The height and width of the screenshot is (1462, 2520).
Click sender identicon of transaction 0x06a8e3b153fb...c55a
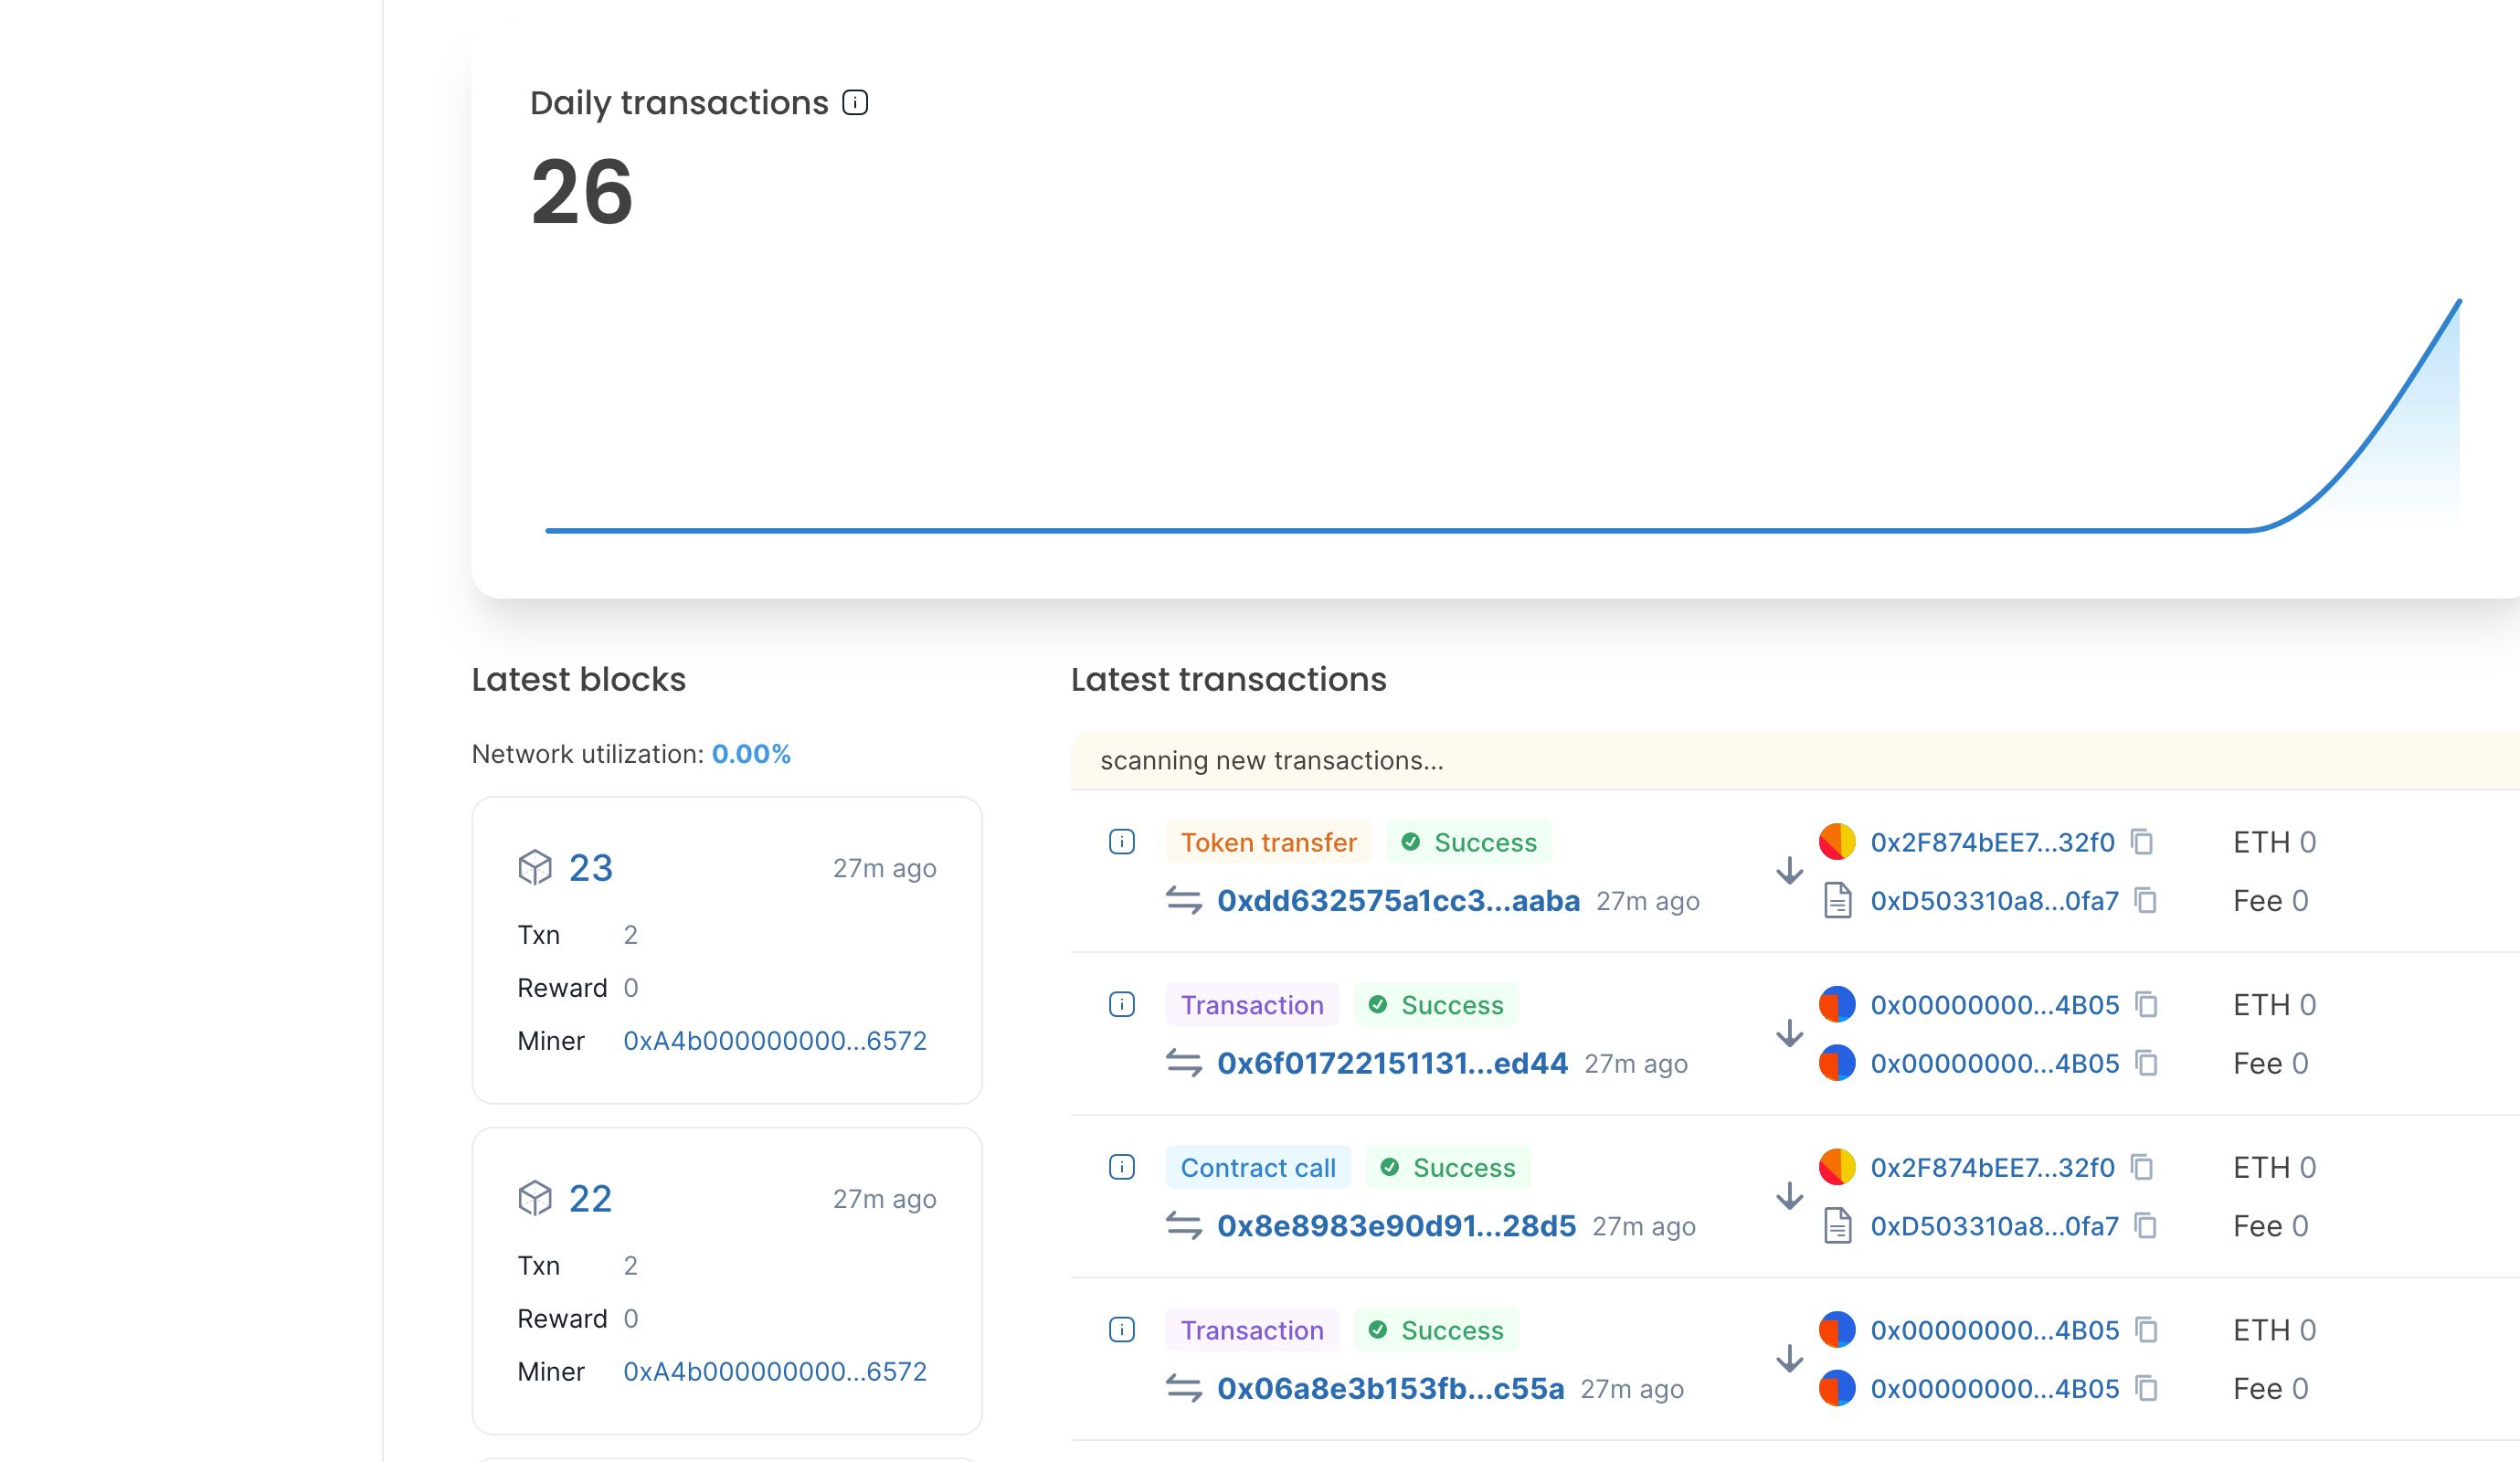pos(1837,1330)
